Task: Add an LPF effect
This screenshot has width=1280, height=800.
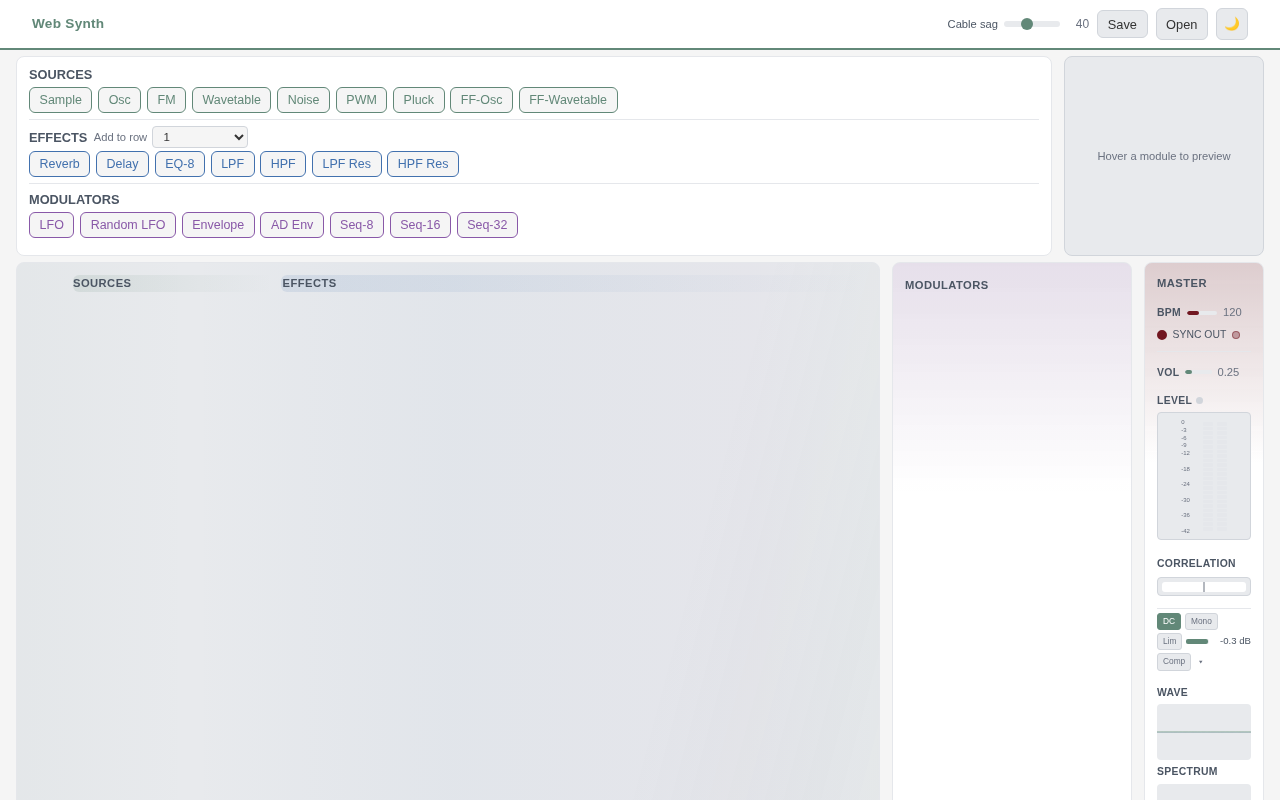Action: coord(232,164)
